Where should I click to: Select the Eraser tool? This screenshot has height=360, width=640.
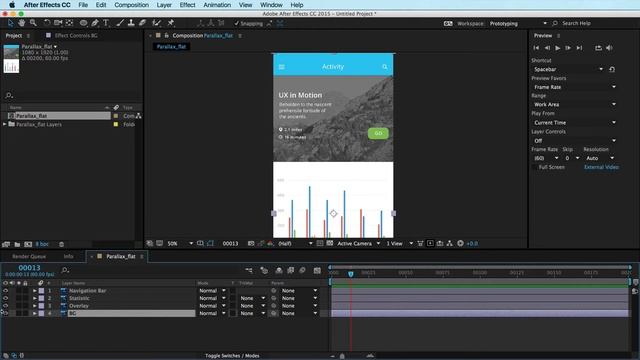[x=142, y=23]
